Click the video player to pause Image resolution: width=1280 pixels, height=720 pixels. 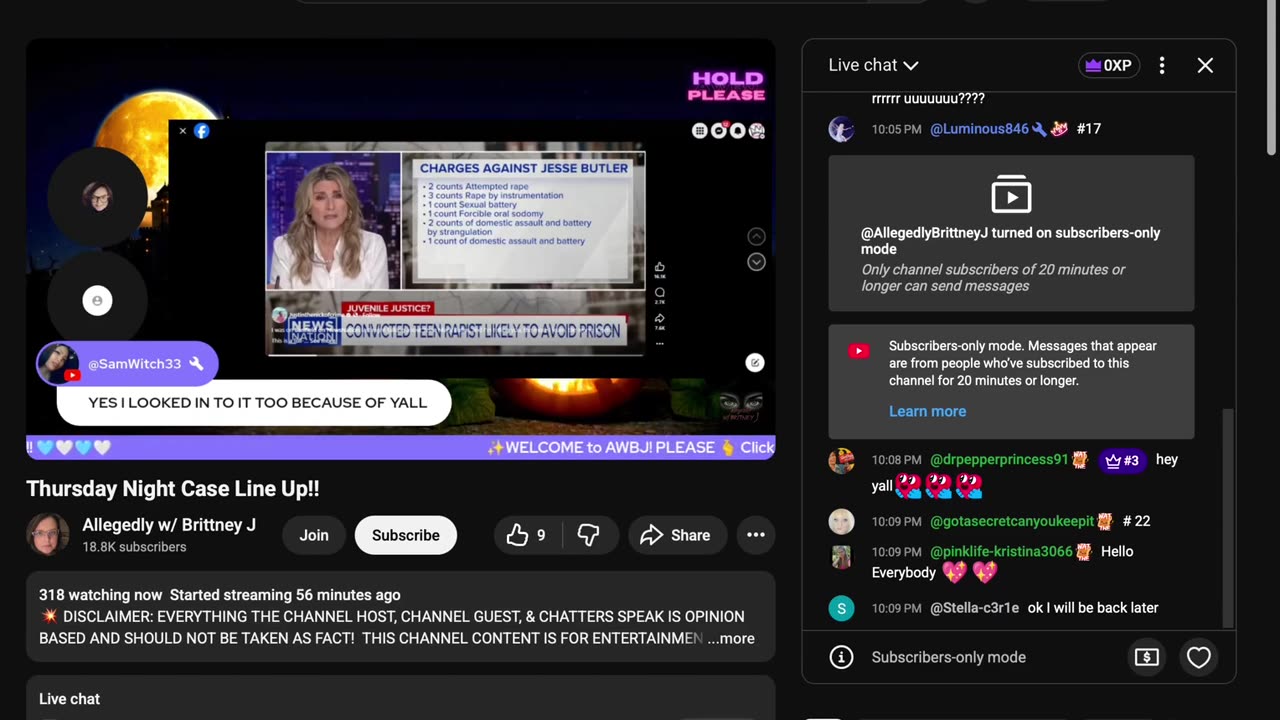pyautogui.click(x=400, y=247)
